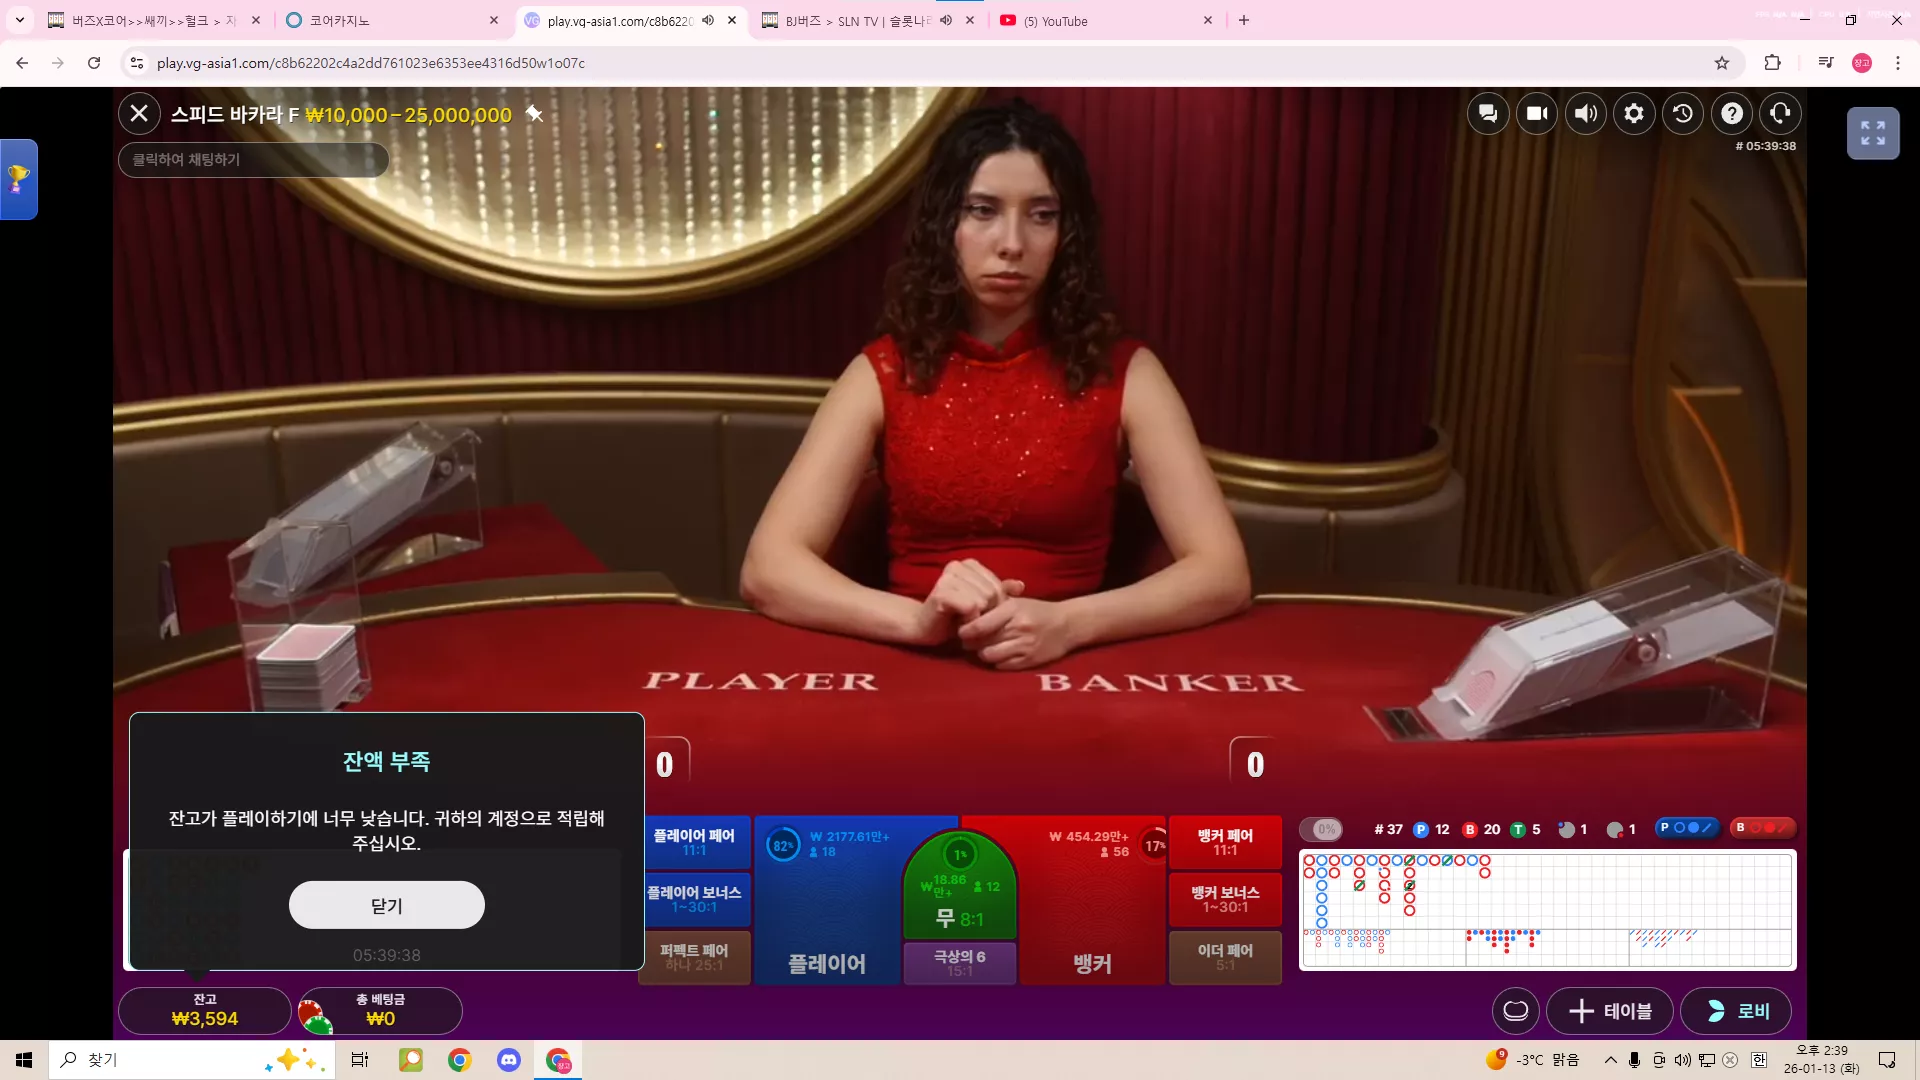Open Task View on the taskbar
Screen dimensions: 1920x1080
point(360,1060)
